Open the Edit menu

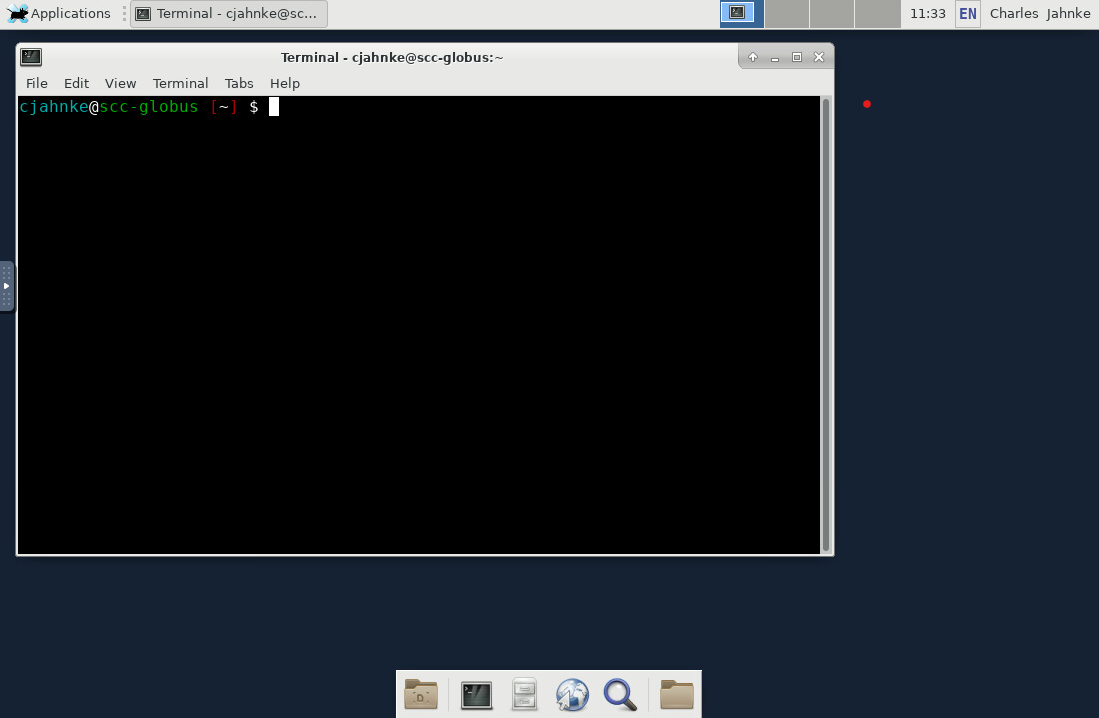(x=76, y=83)
